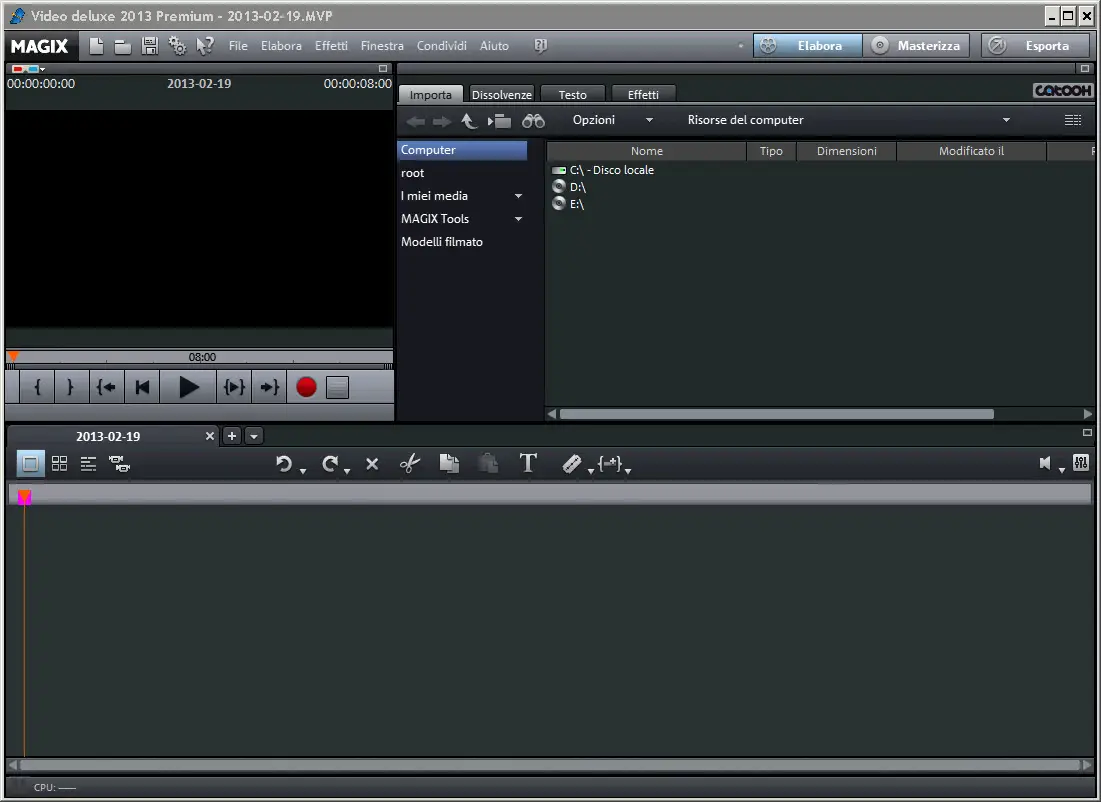Go back in the media browser
The image size is (1101, 802).
click(x=416, y=121)
